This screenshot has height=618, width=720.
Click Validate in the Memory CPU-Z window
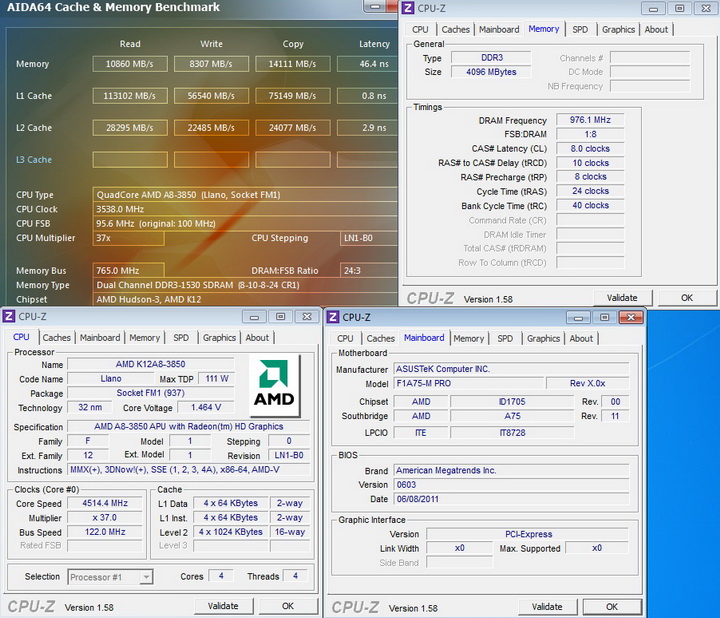pos(622,298)
